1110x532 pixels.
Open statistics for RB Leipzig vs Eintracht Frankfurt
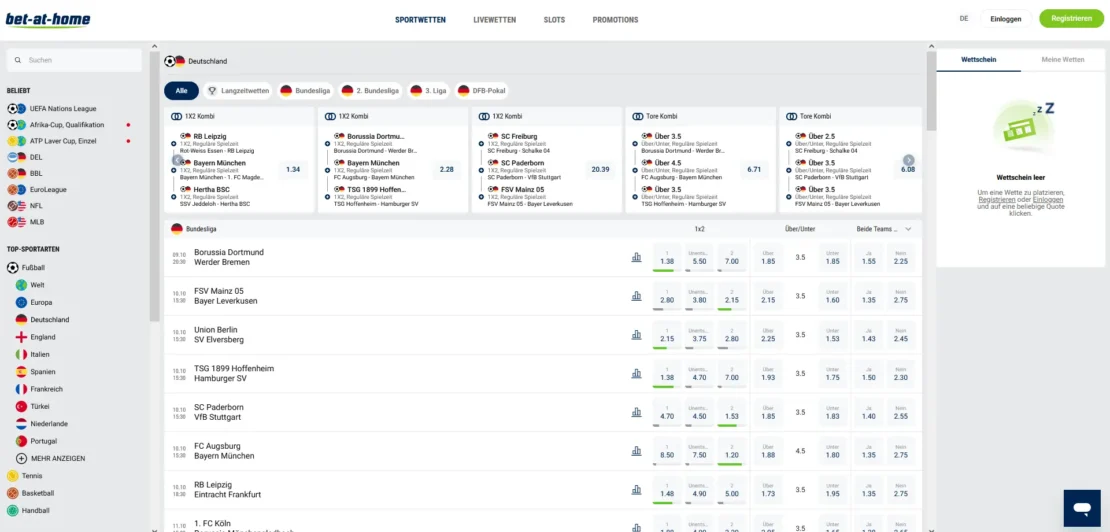(x=636, y=490)
